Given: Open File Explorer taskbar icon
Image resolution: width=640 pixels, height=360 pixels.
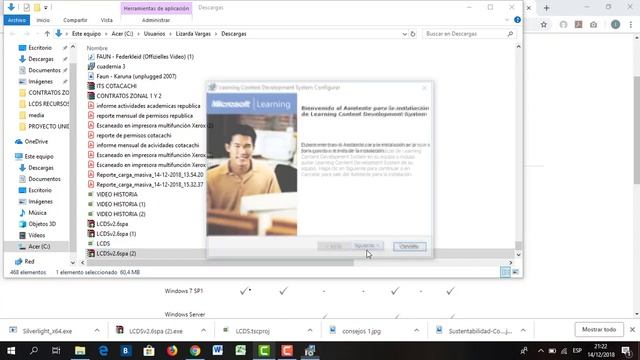Looking at the screenshot, I should 80,351.
